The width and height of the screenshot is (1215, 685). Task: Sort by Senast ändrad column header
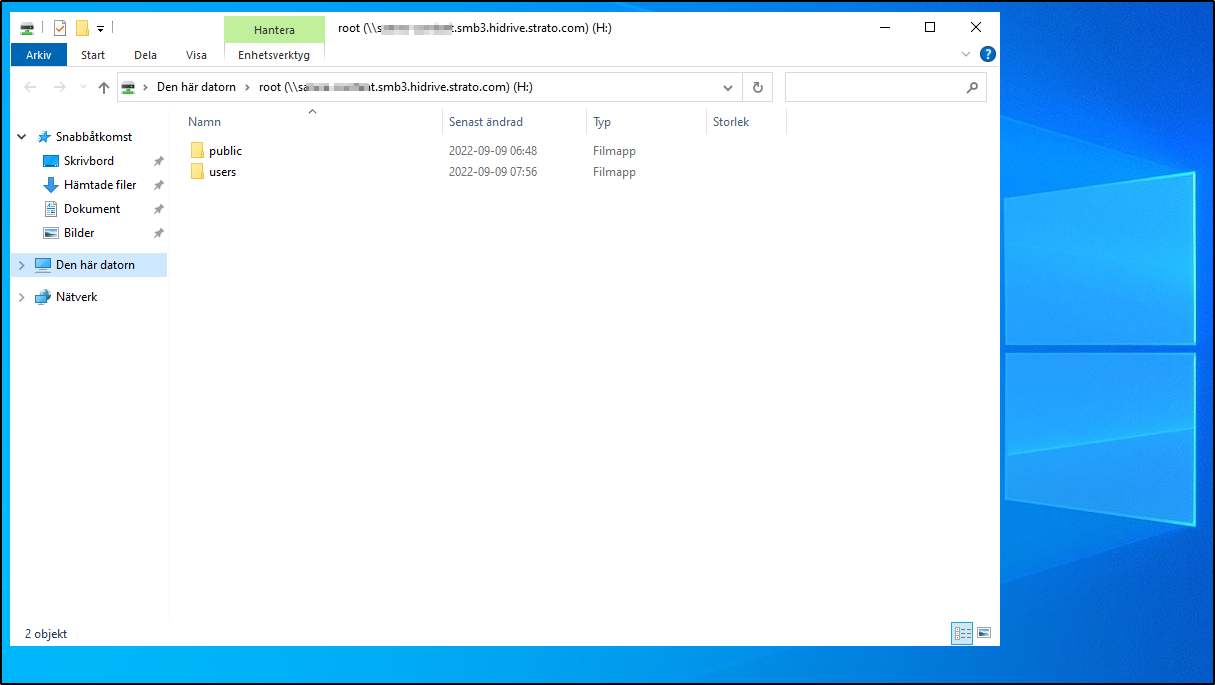486,122
